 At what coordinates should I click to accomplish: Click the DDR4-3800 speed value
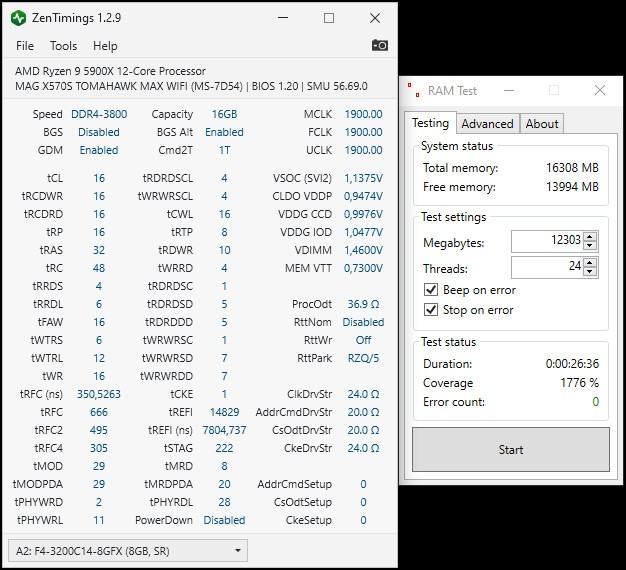[x=99, y=114]
